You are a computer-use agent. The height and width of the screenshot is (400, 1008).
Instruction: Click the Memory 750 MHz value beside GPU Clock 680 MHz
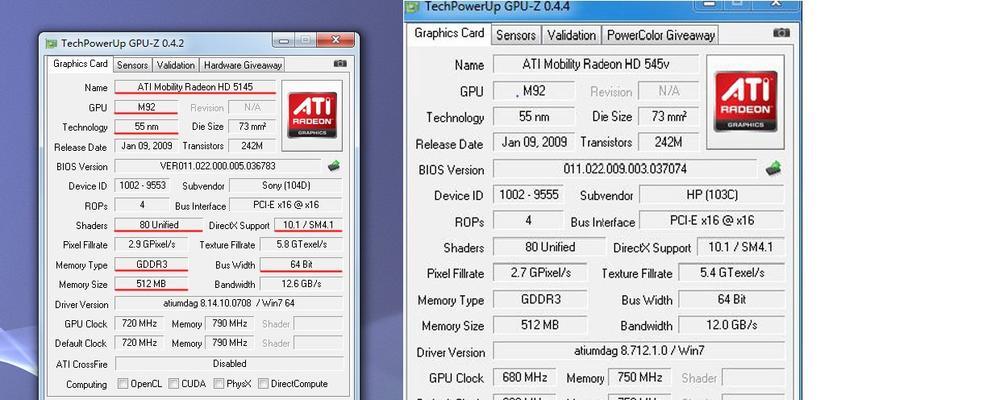(x=640, y=377)
